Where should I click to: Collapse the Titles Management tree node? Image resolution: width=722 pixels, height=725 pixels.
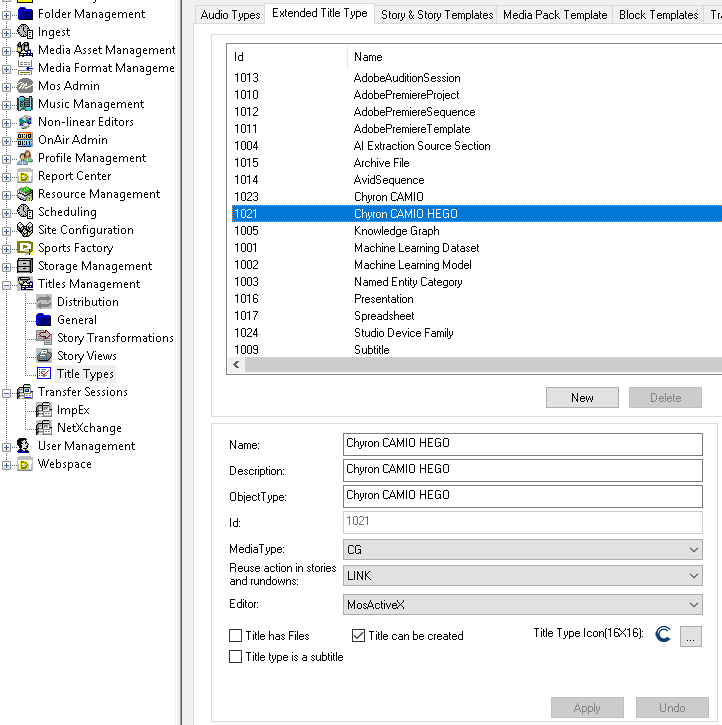[x=7, y=284]
